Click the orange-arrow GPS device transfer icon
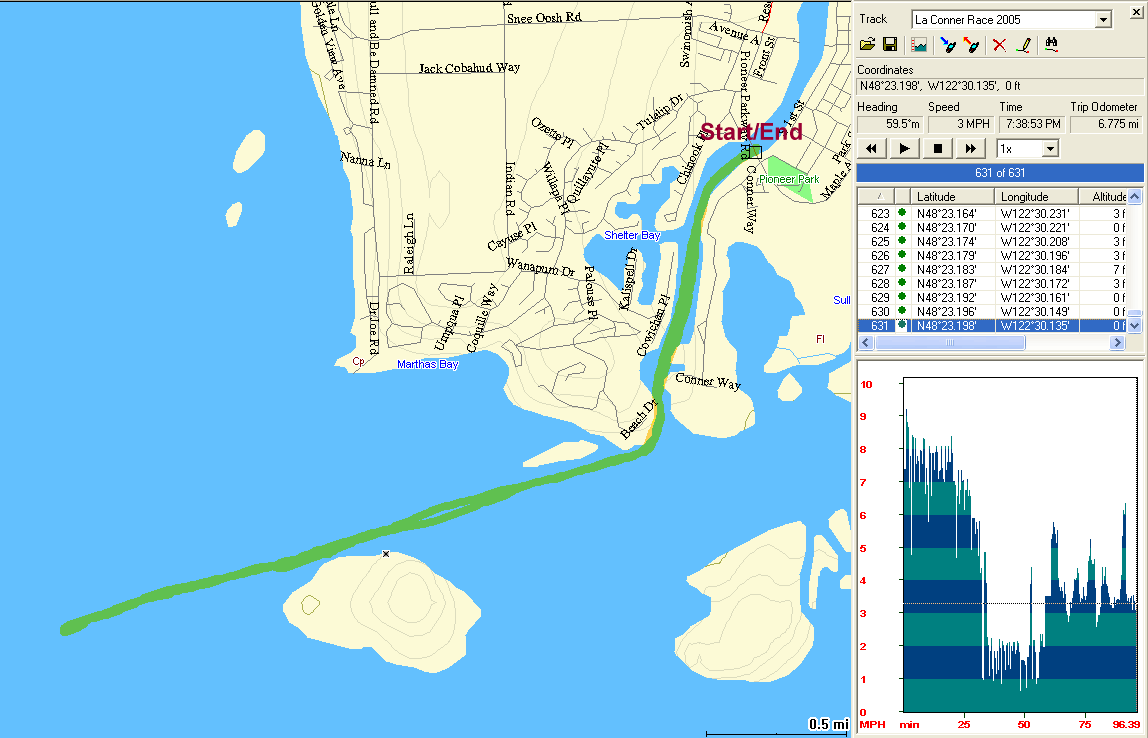 click(x=970, y=45)
